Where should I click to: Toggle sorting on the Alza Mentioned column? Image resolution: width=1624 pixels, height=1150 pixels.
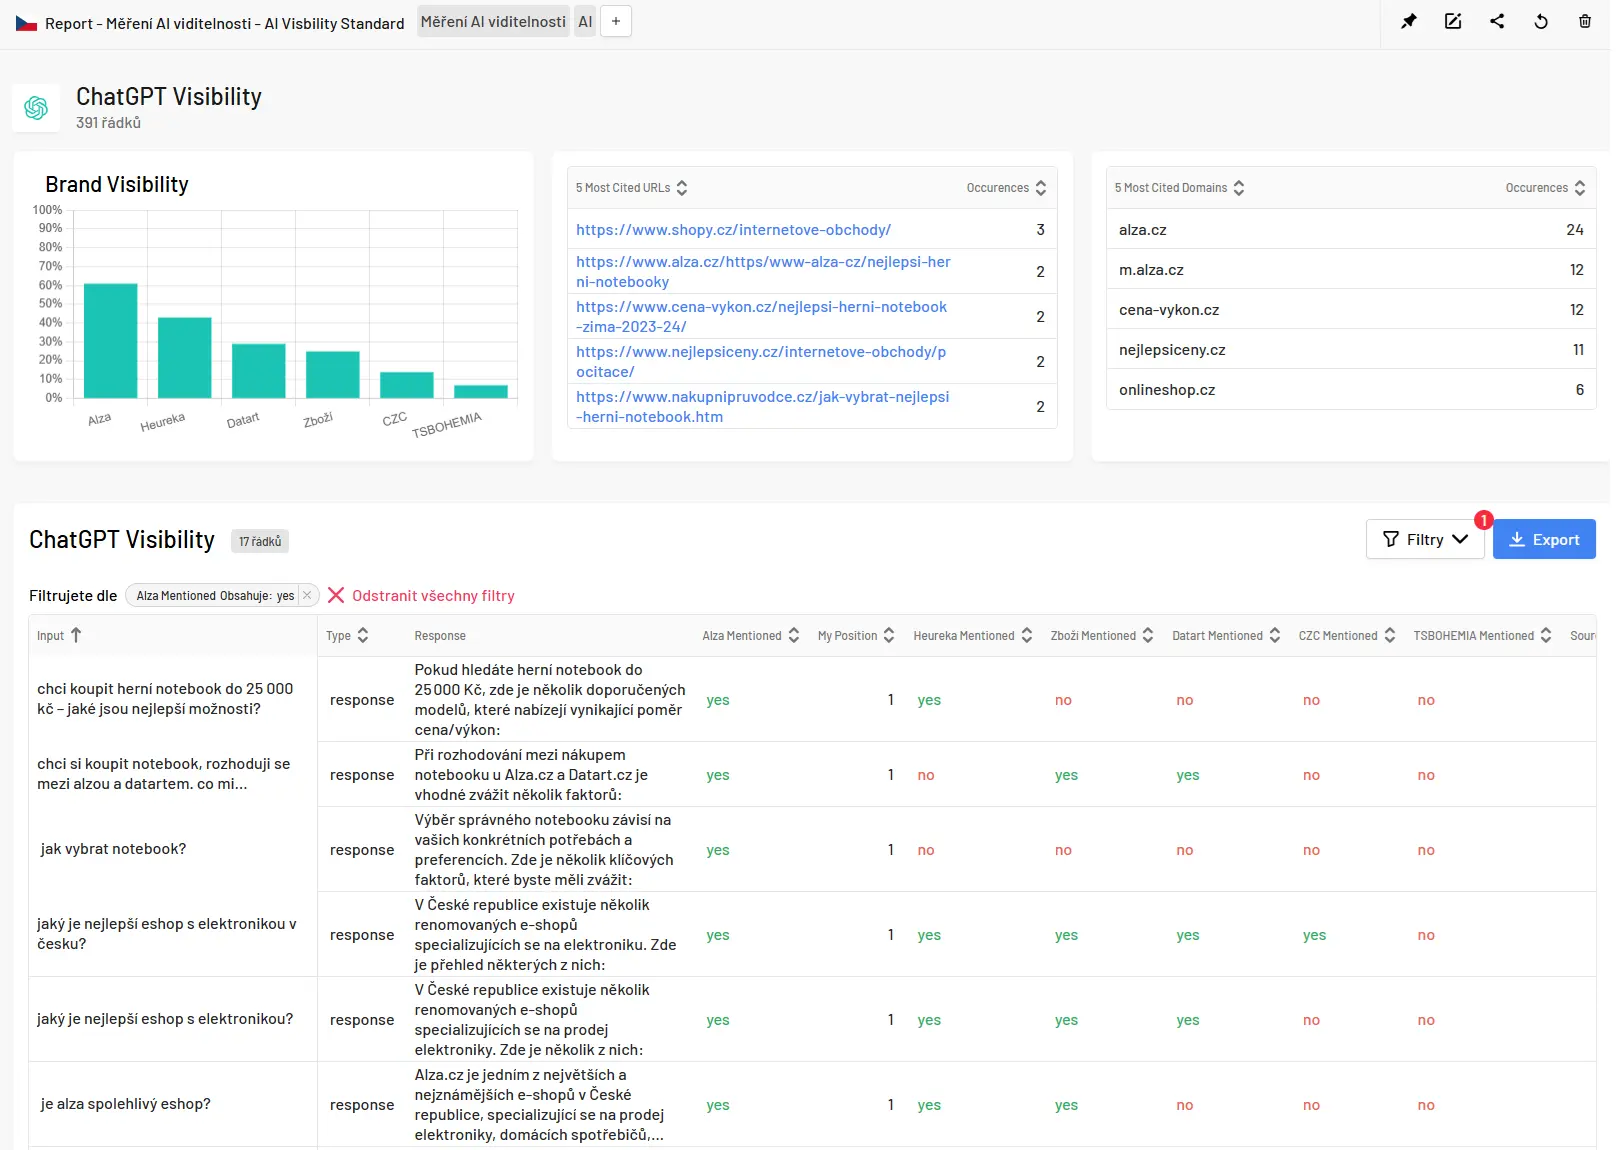click(x=793, y=635)
